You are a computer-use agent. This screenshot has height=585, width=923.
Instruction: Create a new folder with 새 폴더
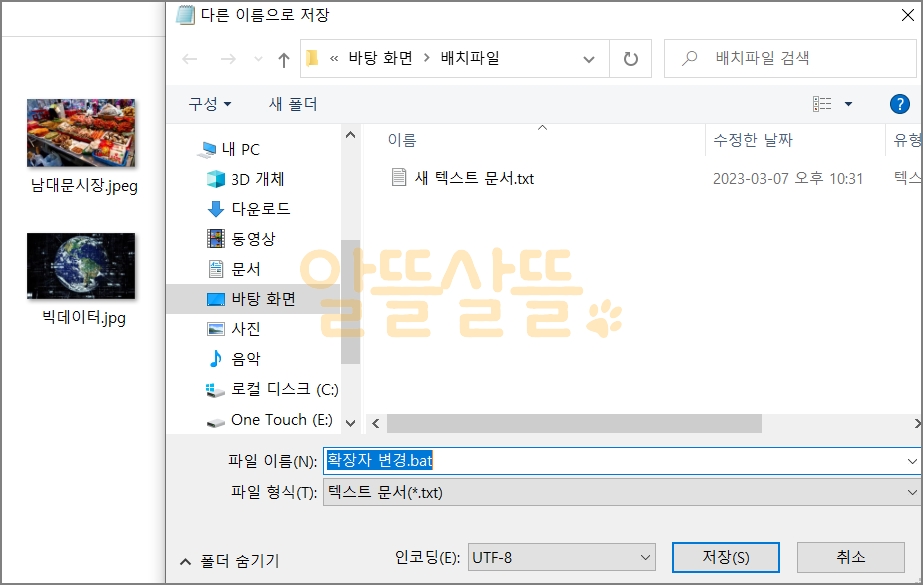coord(293,104)
